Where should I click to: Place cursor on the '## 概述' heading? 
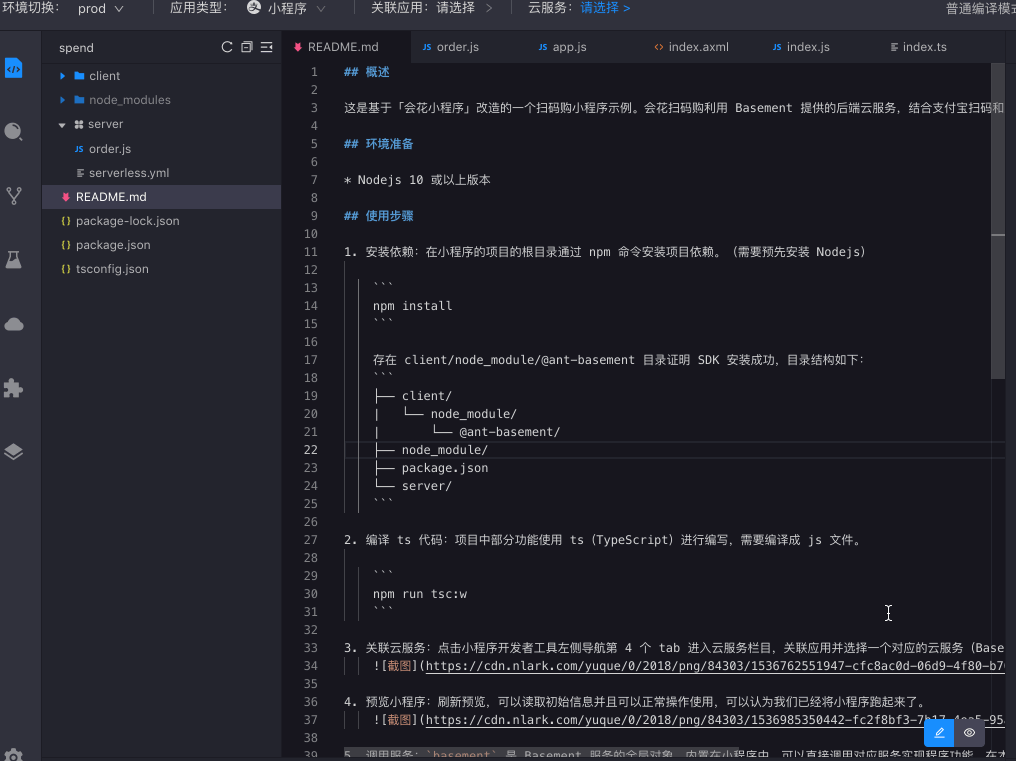pyautogui.click(x=367, y=72)
